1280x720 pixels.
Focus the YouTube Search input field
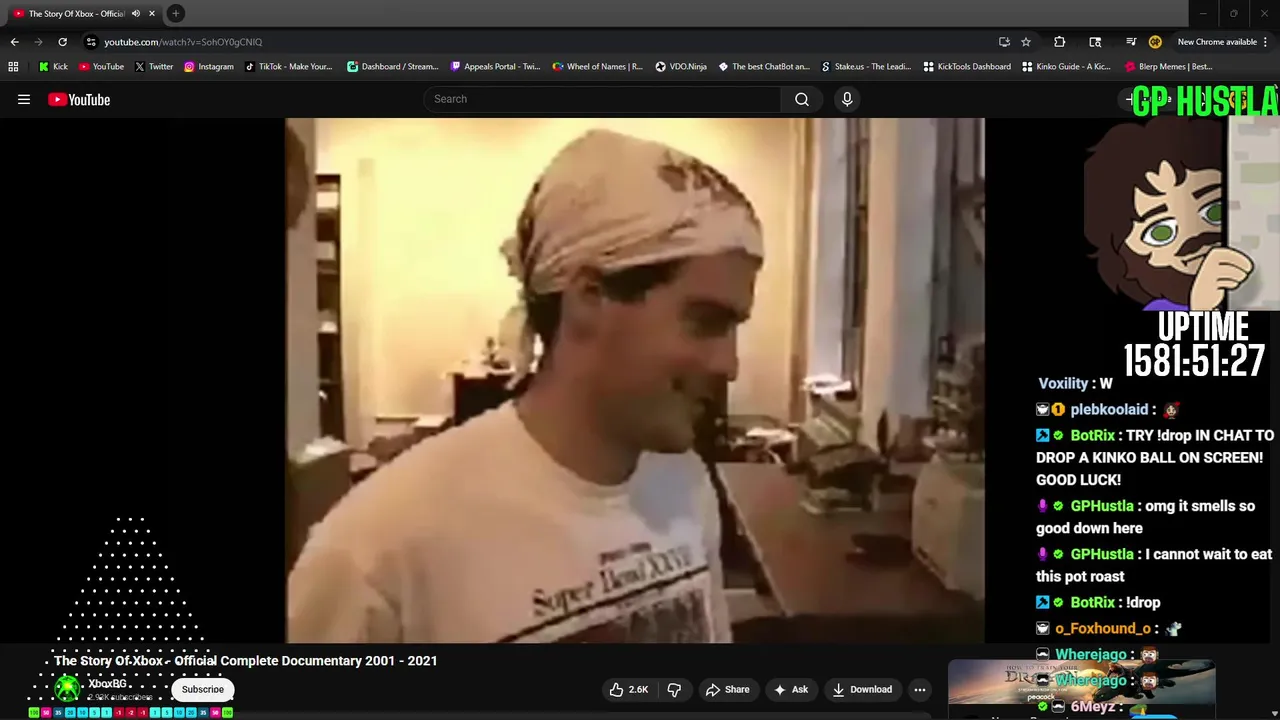[603, 99]
